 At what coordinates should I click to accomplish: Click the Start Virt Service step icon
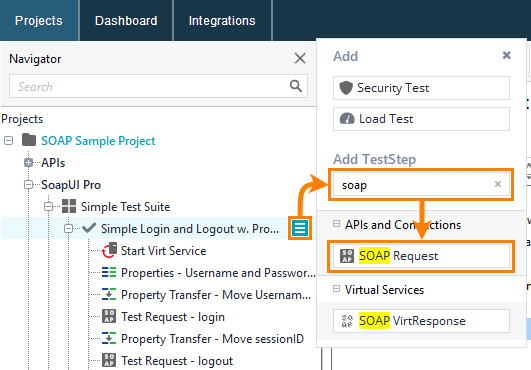pos(109,251)
